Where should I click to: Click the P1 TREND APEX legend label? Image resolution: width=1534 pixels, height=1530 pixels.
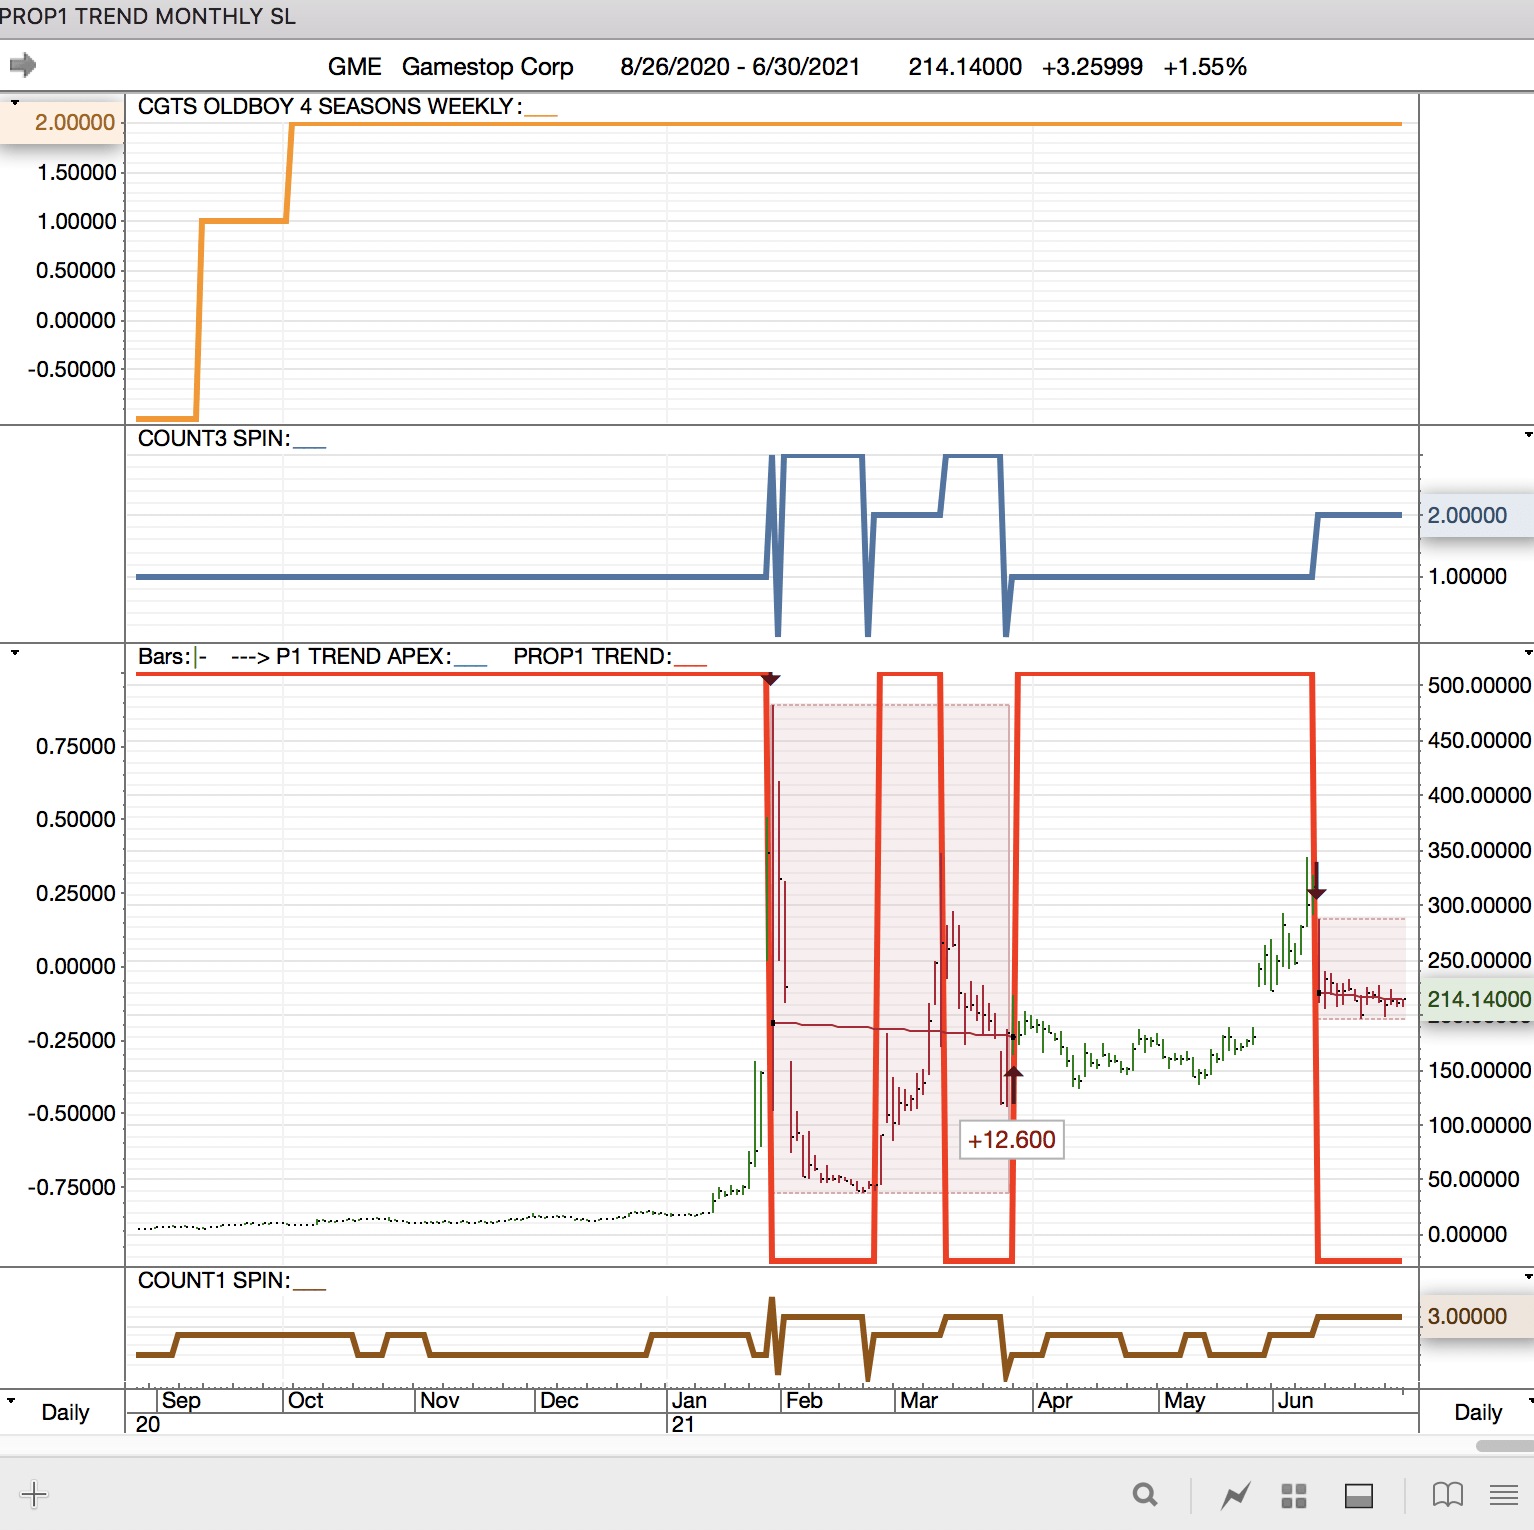click(363, 657)
